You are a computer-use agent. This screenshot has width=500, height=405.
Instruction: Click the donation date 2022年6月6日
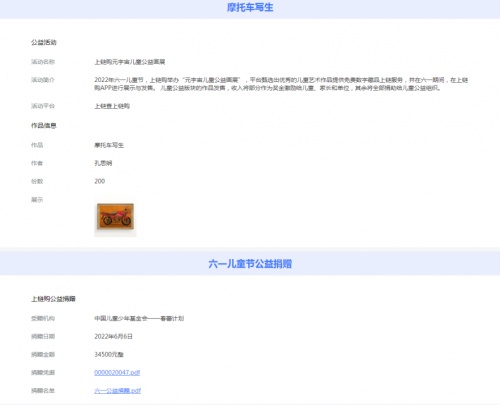point(113,336)
